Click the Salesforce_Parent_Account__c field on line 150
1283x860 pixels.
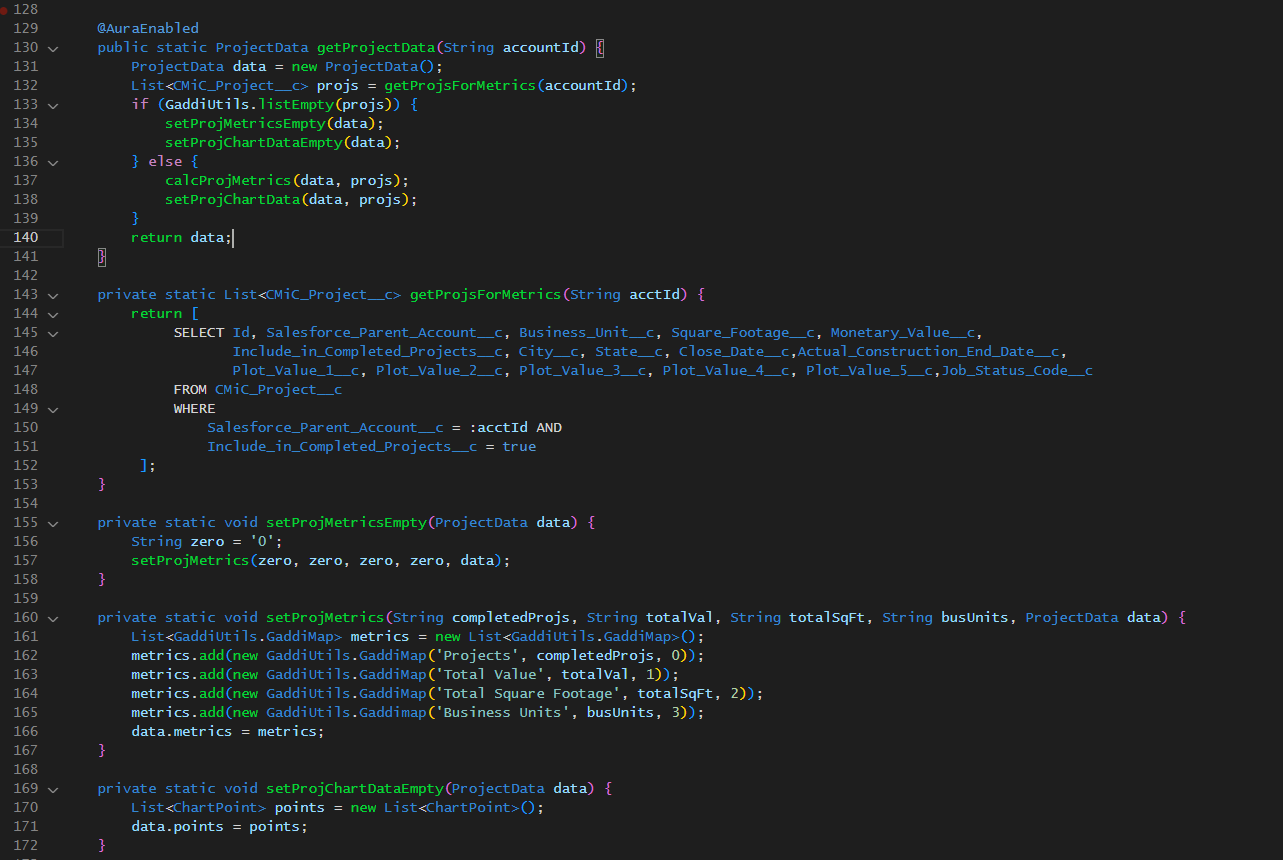pyautogui.click(x=324, y=427)
